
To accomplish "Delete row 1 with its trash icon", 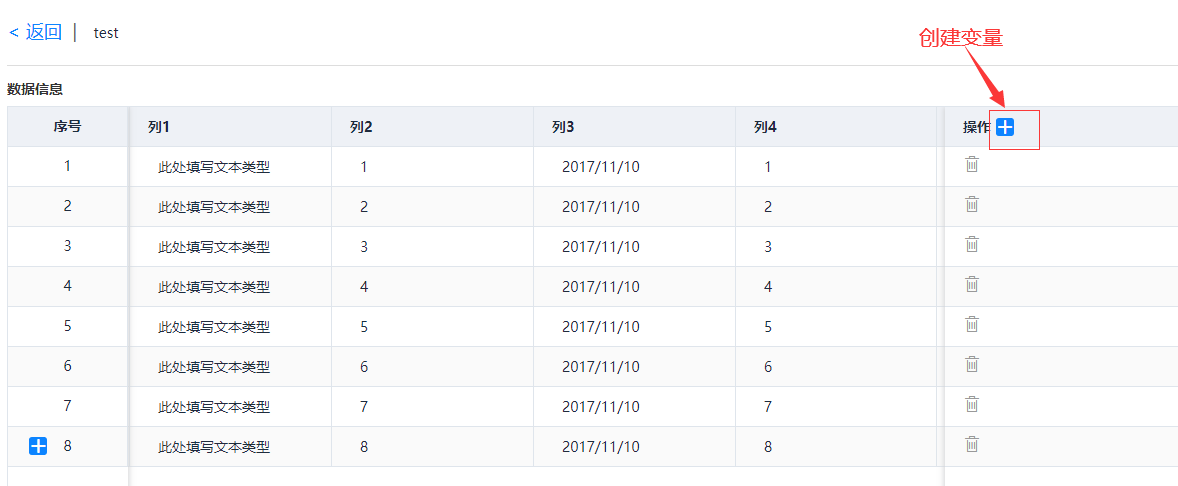I will [971, 164].
